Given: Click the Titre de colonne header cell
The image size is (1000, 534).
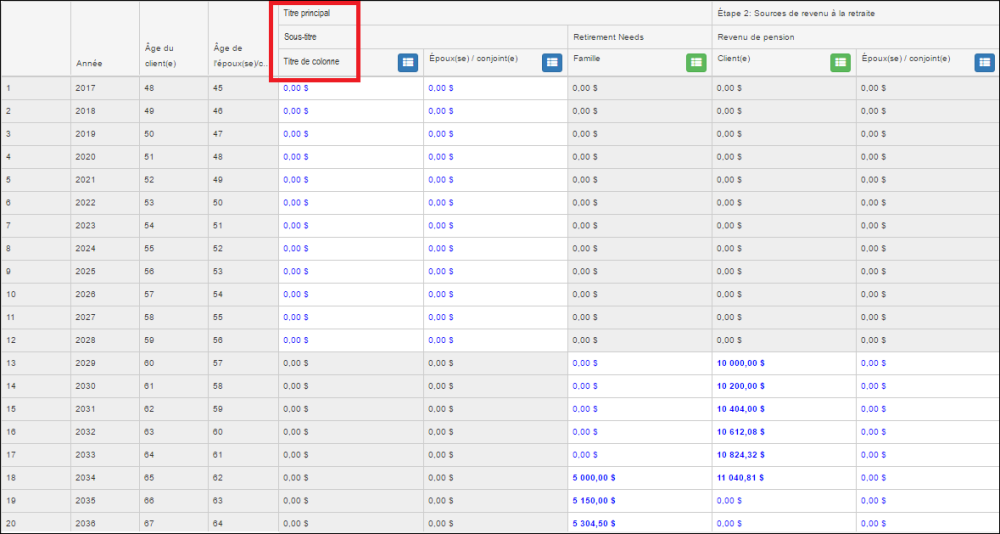Looking at the screenshot, I should point(311,61).
